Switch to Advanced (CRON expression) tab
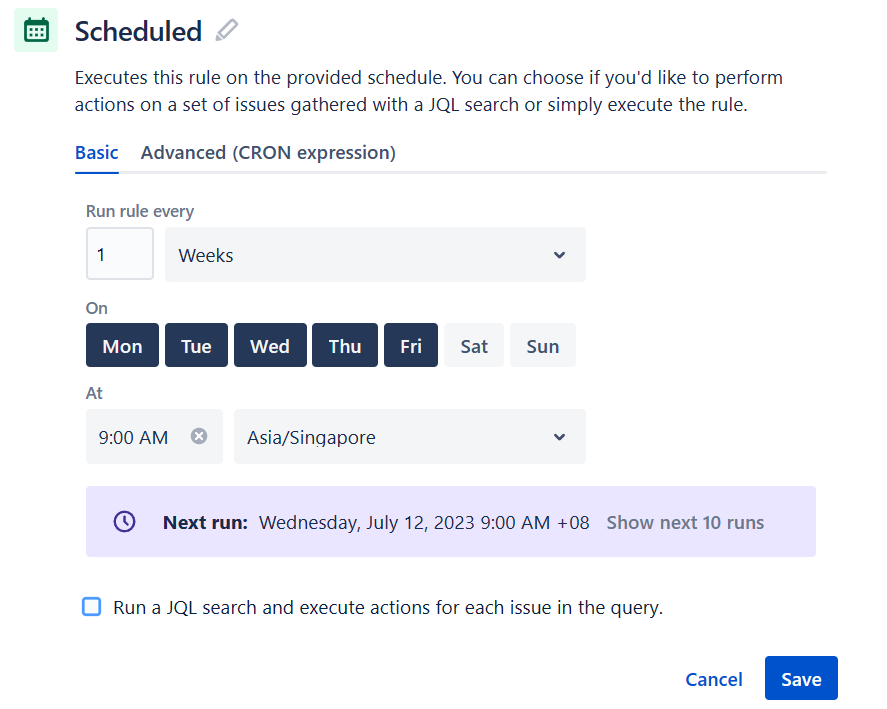Image resolution: width=887 pixels, height=709 pixels. (268, 153)
